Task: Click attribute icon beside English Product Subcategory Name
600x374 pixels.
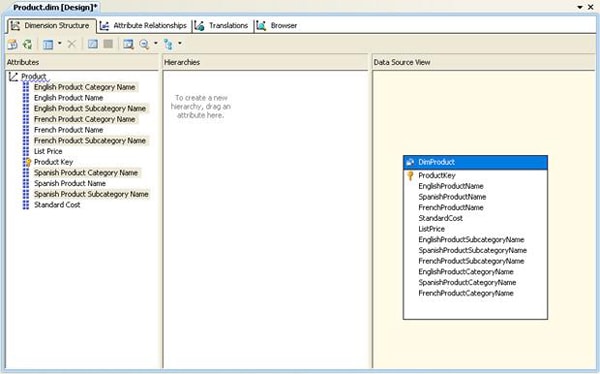Action: click(26, 109)
